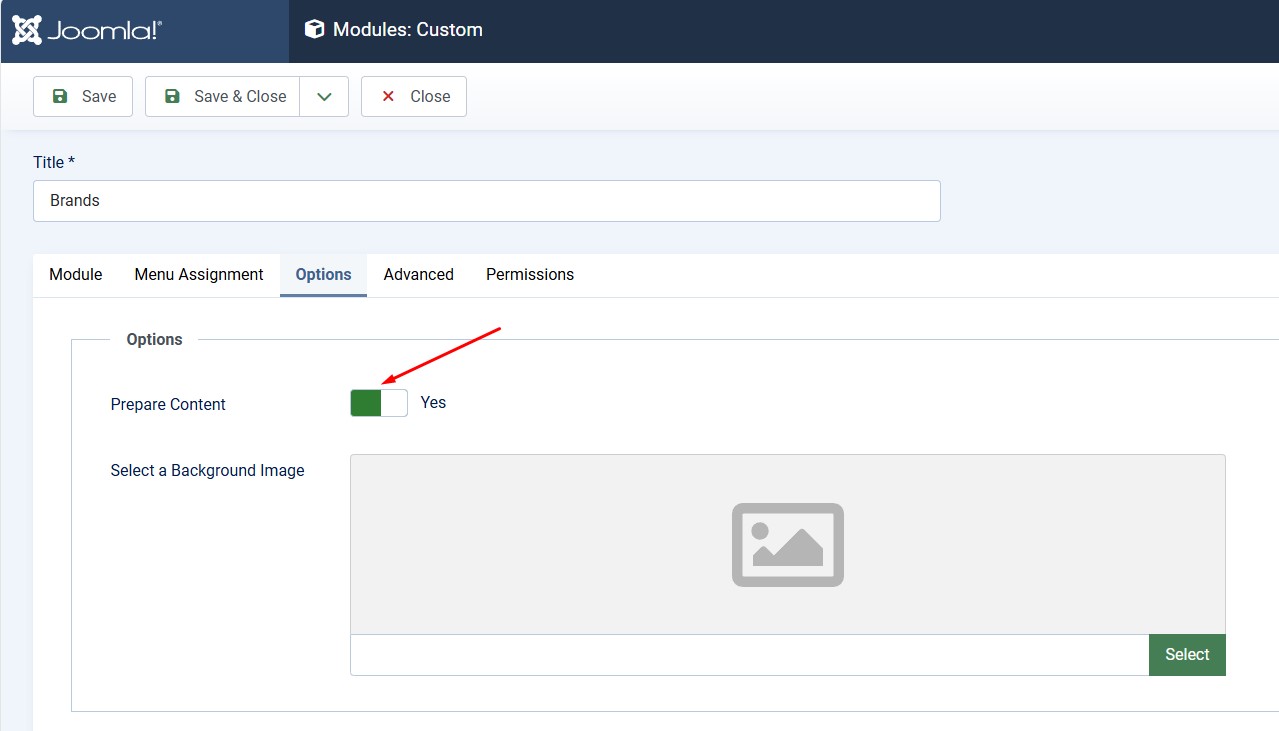Viewport: 1279px width, 731px height.
Task: Click the Joomla logo in the header
Action: pos(87,30)
